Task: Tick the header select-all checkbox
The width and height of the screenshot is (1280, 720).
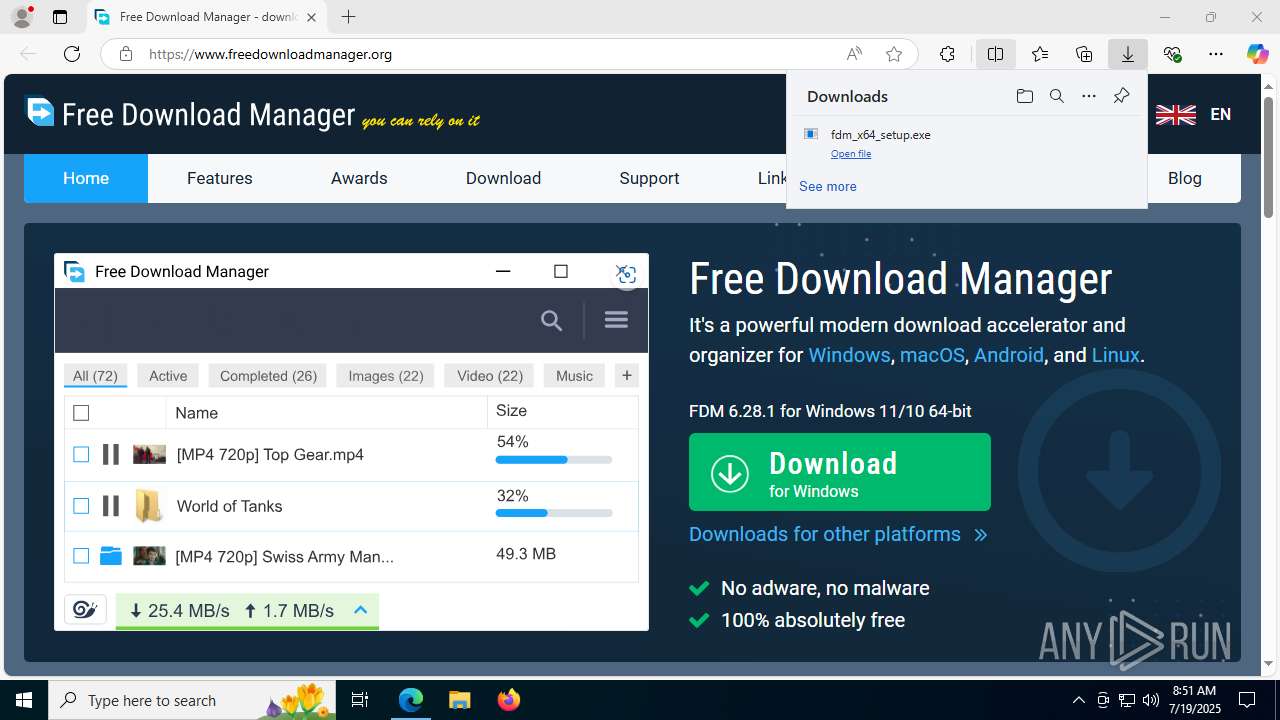Action: [x=81, y=413]
